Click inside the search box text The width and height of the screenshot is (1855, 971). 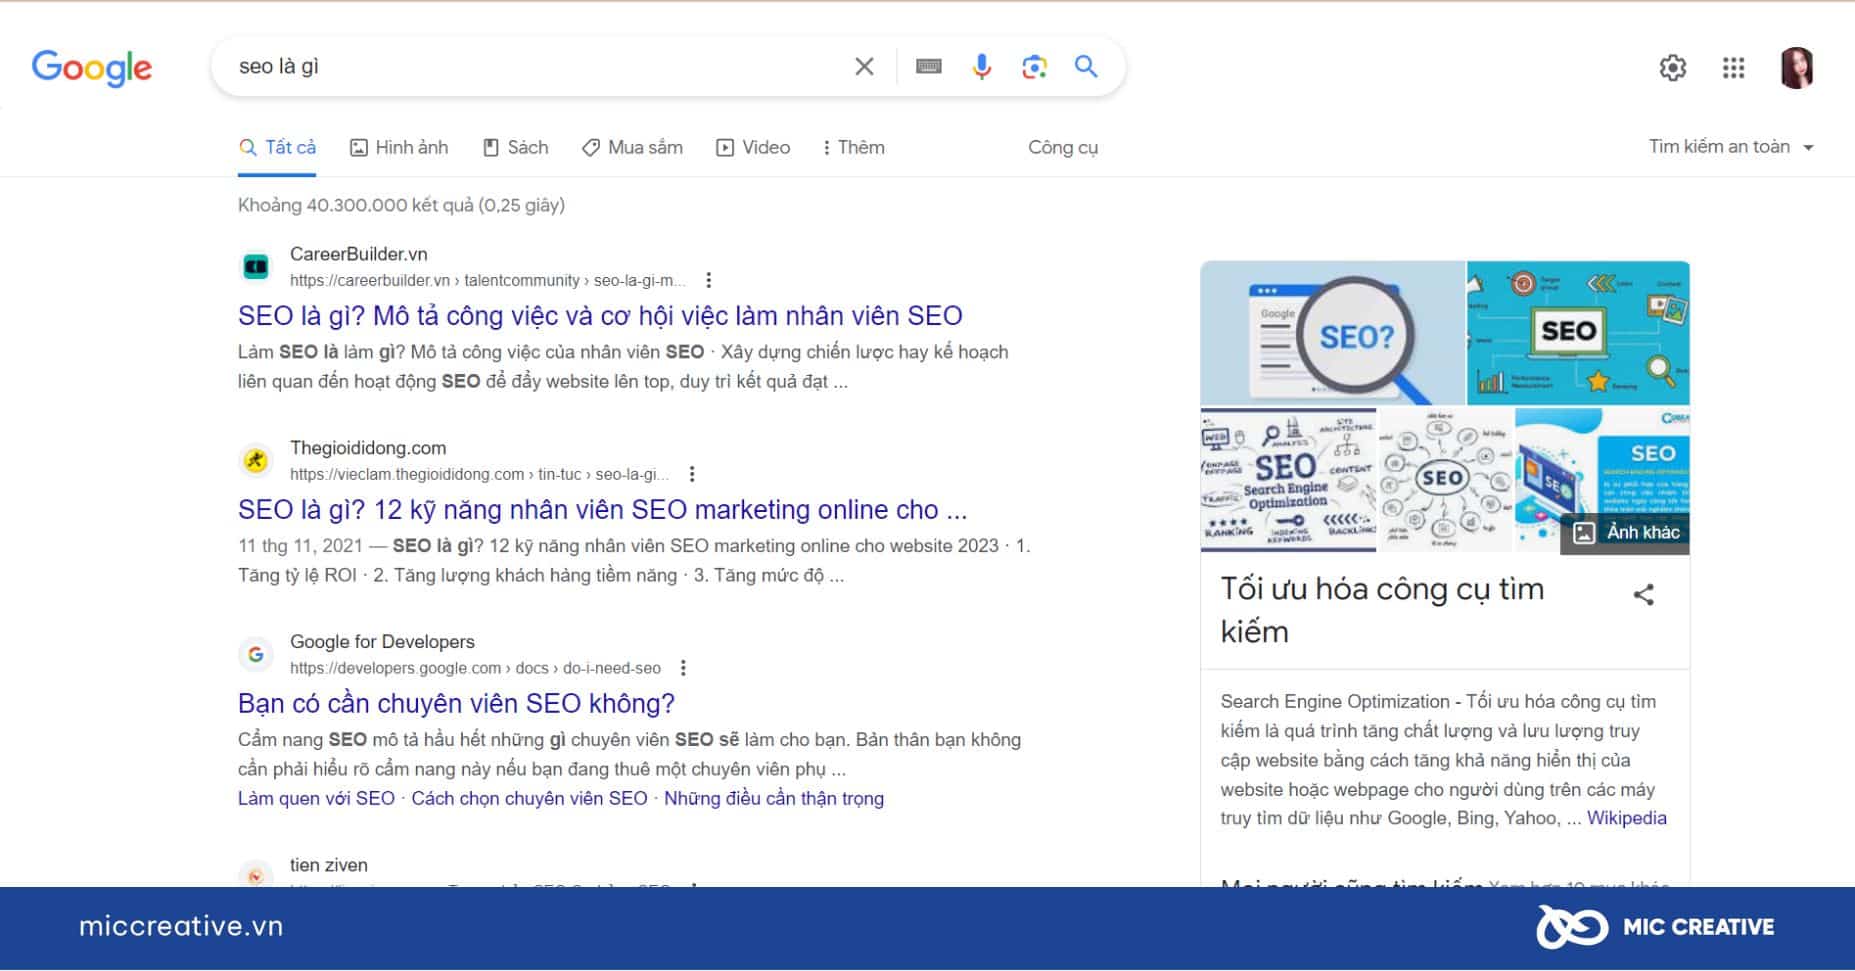[x=279, y=67]
